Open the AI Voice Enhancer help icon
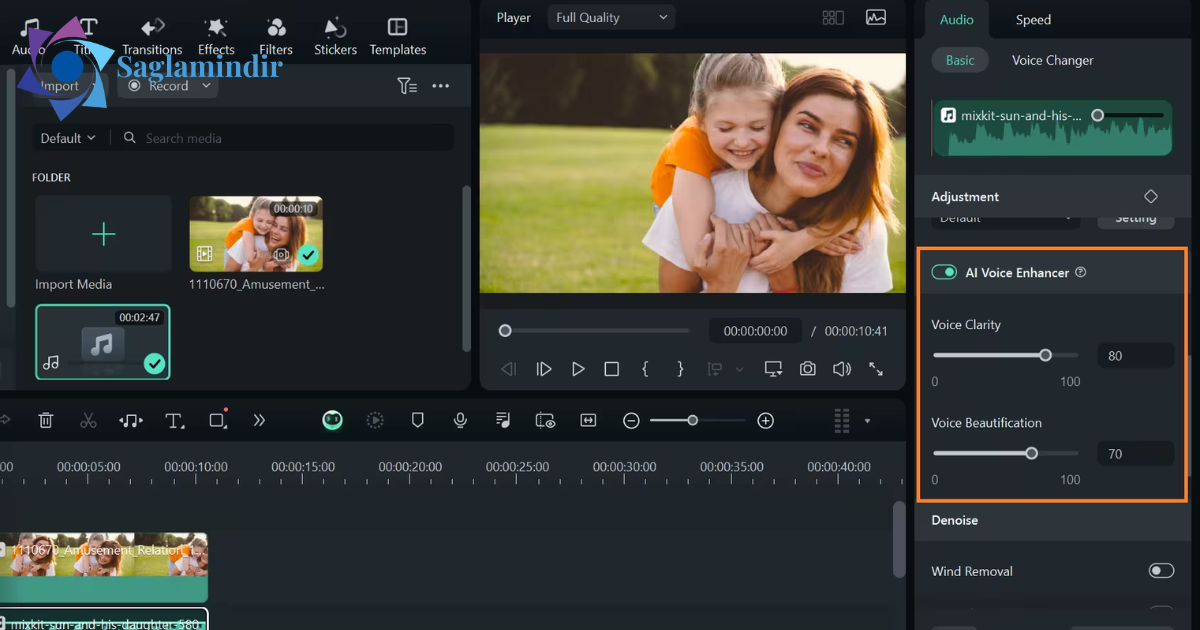The height and width of the screenshot is (630, 1200). click(1080, 272)
